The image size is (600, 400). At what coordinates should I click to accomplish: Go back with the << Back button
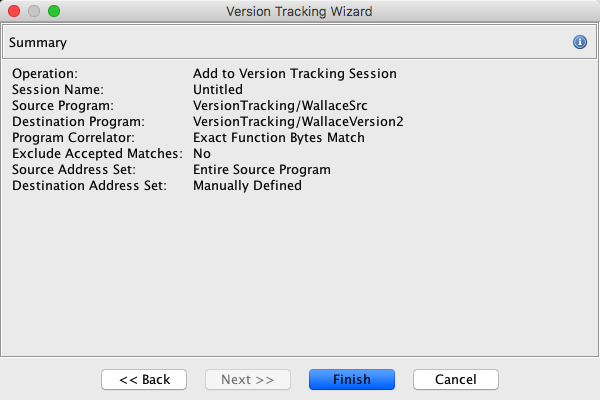[x=144, y=380]
